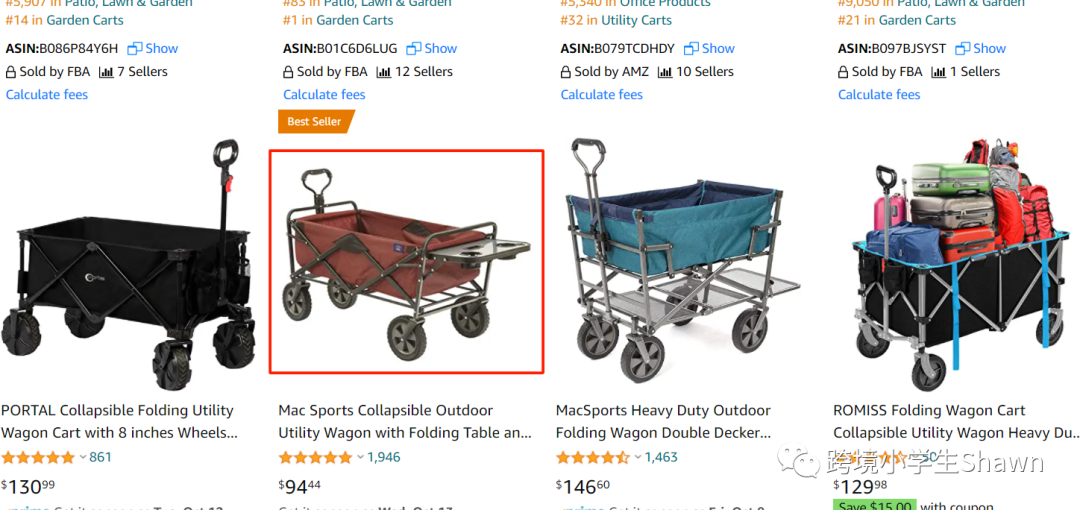Click the 861 review count for the PORTAL wagon

tap(100, 458)
